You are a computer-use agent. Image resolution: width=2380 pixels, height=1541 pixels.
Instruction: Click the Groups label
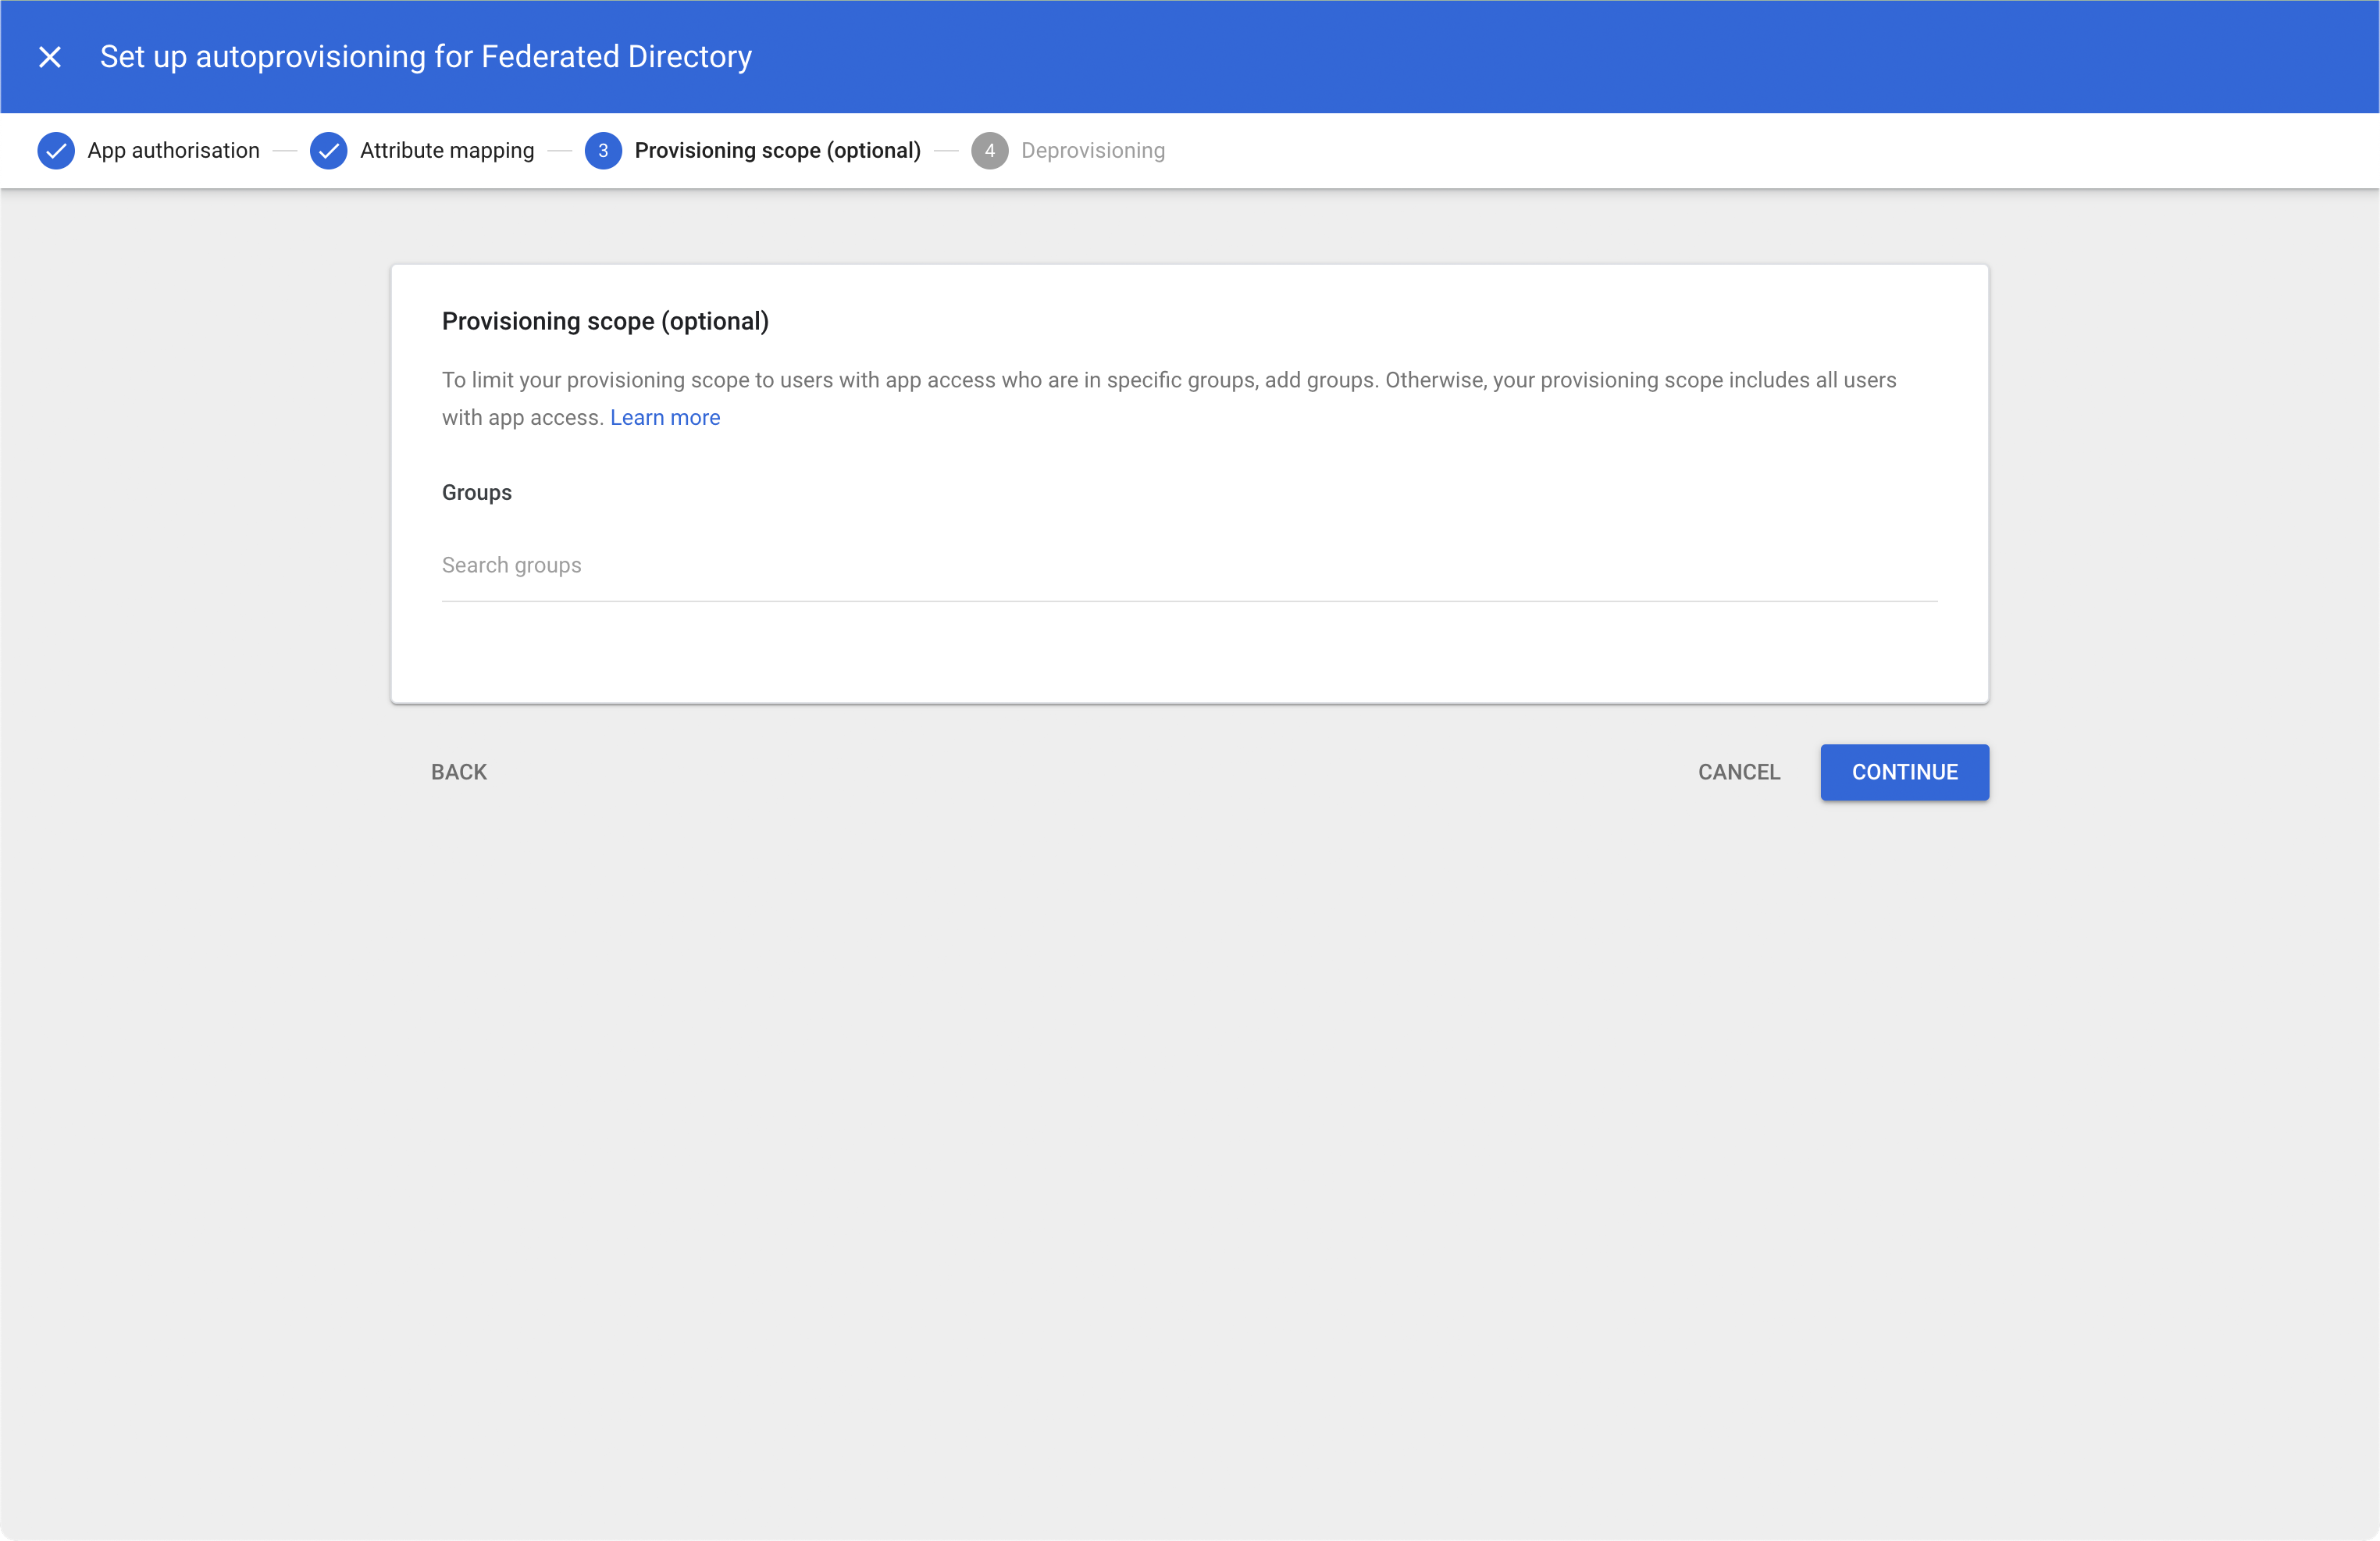point(477,493)
